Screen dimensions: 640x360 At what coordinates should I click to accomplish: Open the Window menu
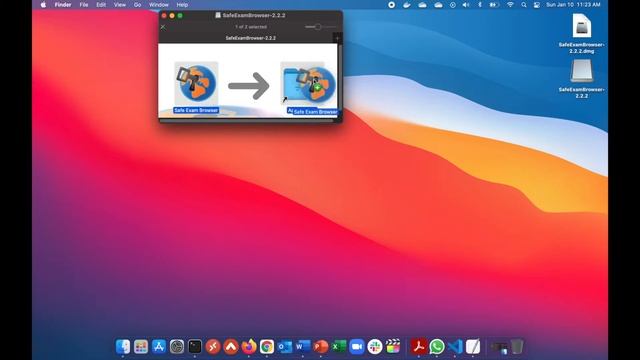coord(158,5)
